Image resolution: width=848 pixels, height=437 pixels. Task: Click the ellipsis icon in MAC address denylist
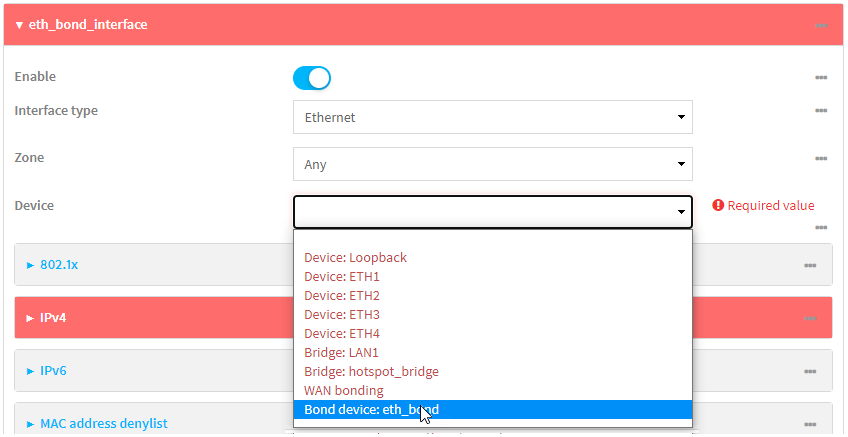[x=810, y=424]
